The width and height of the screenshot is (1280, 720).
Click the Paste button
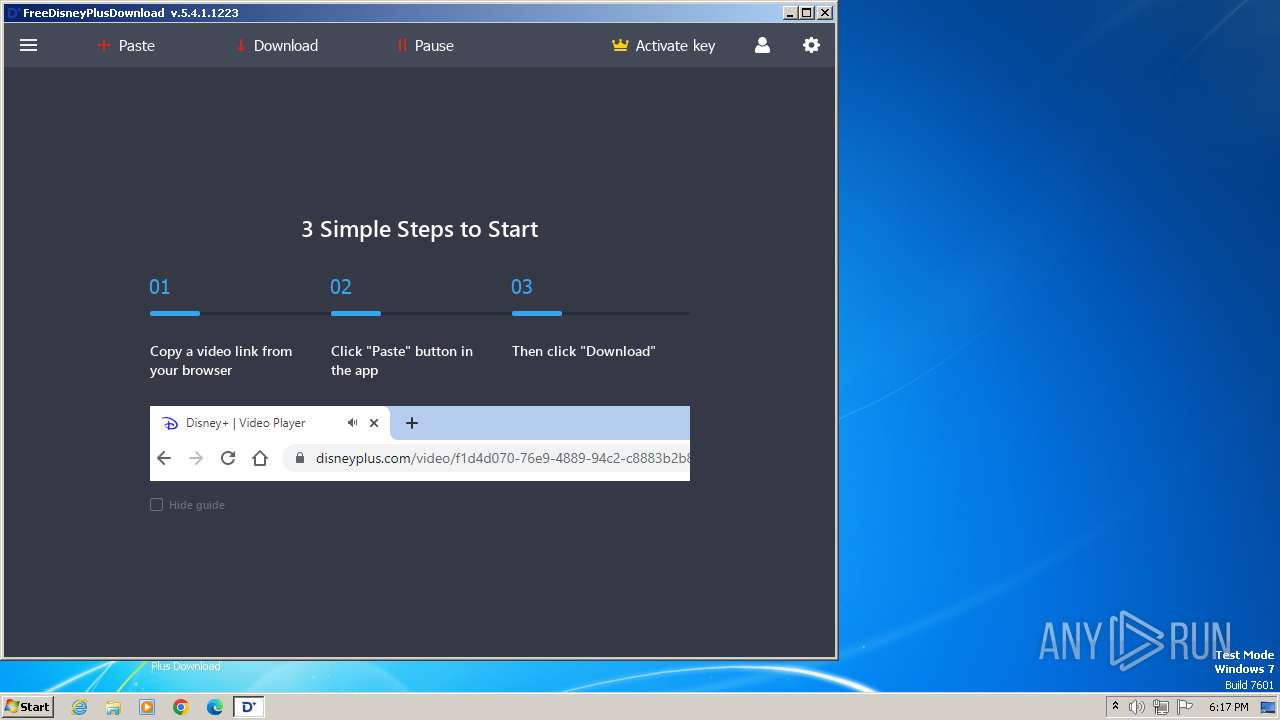[x=126, y=45]
